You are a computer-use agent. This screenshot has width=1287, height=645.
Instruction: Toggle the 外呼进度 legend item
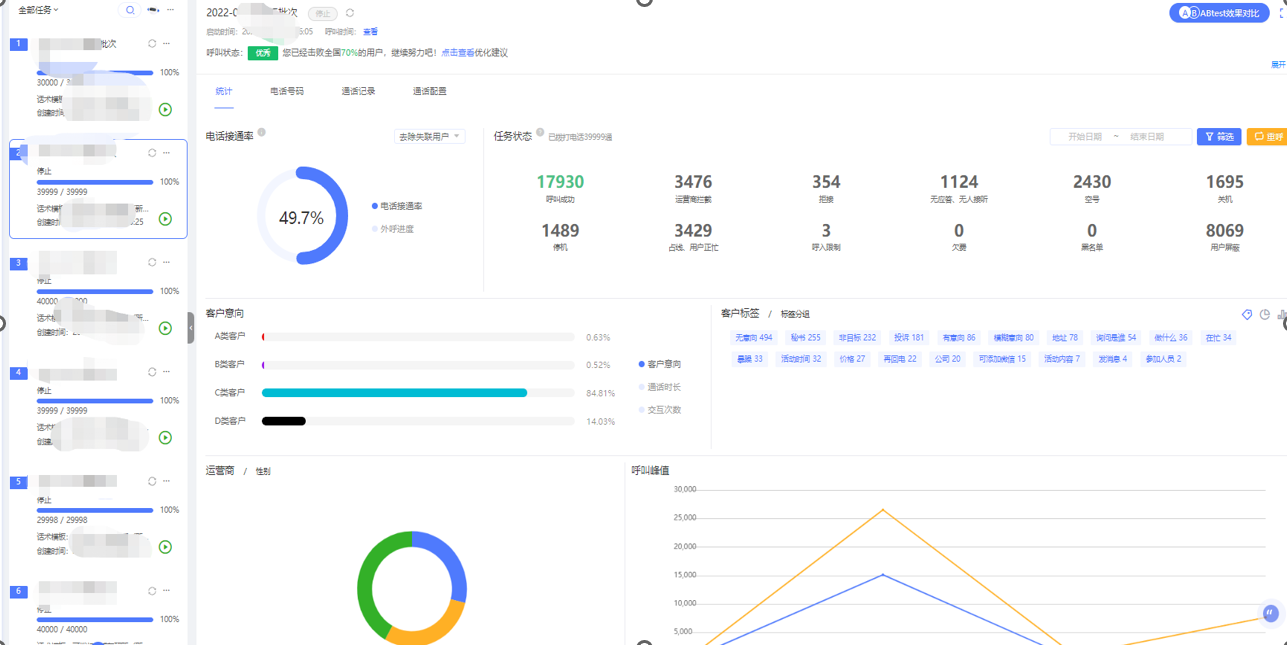396,229
